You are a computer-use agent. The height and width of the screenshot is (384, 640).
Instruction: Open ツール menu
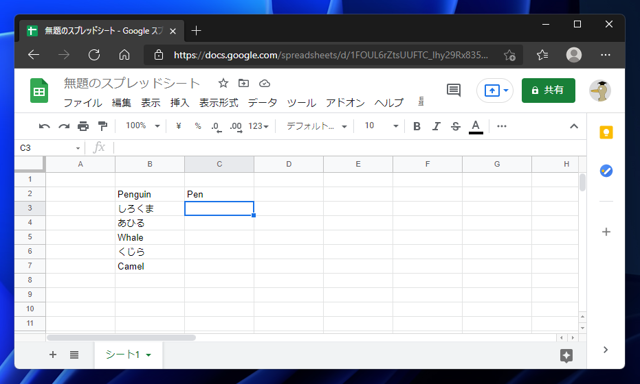click(301, 103)
